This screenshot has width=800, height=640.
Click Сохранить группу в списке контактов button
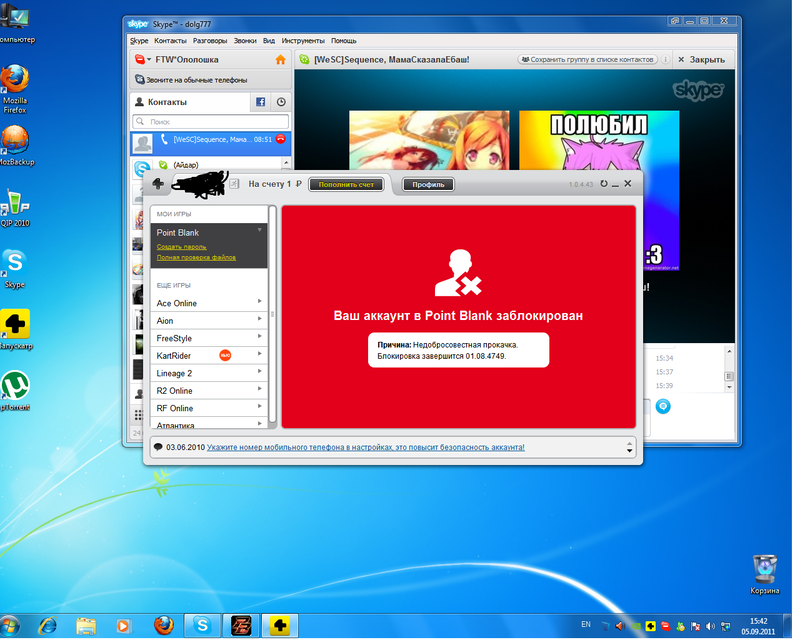pos(587,60)
